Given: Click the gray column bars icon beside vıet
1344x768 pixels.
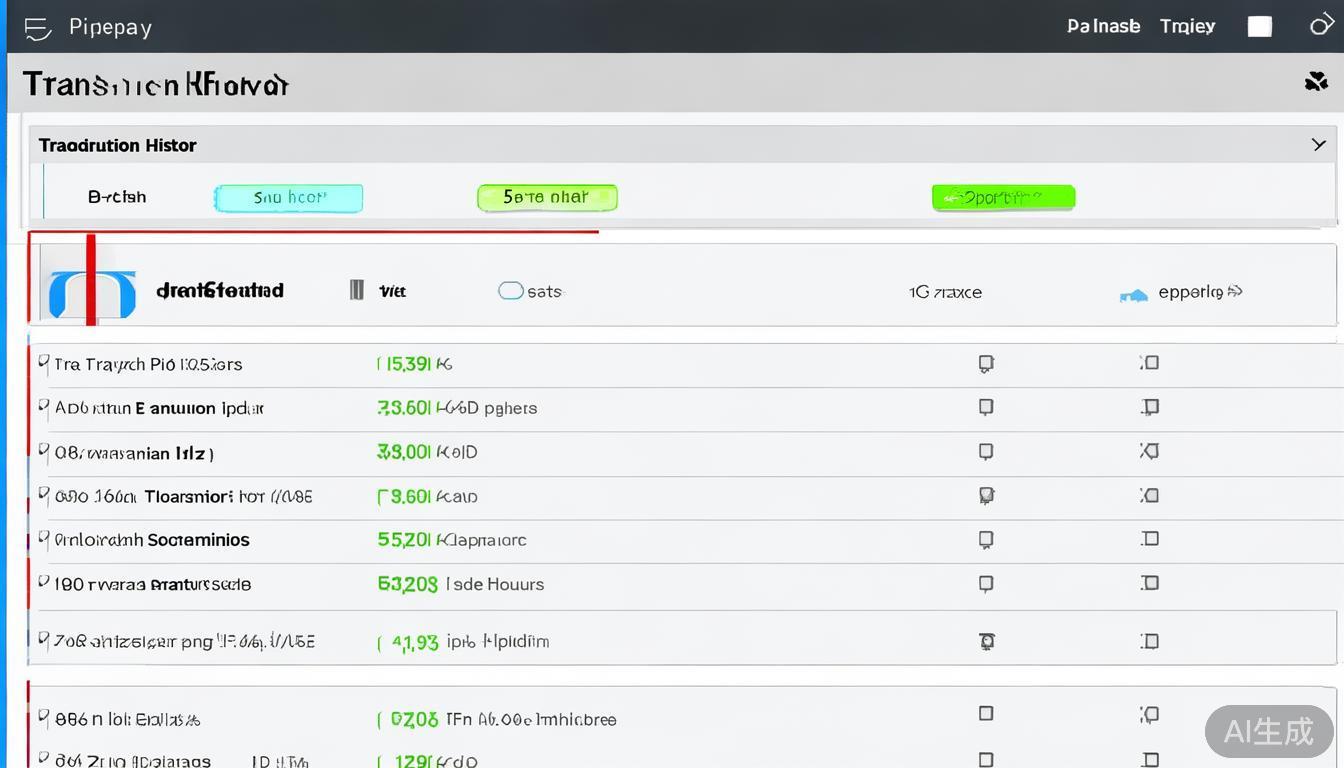Looking at the screenshot, I should tap(356, 291).
